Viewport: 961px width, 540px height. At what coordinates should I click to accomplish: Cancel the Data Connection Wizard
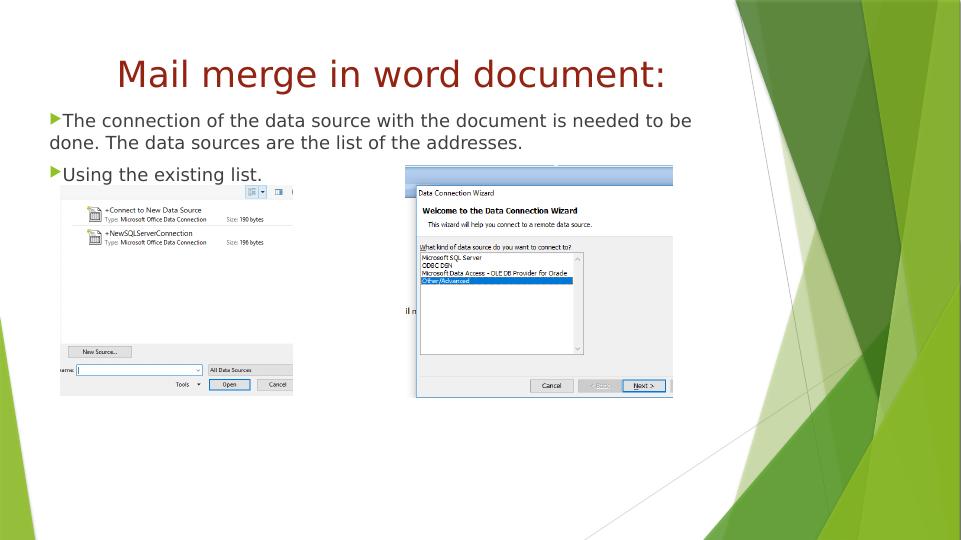[551, 386]
